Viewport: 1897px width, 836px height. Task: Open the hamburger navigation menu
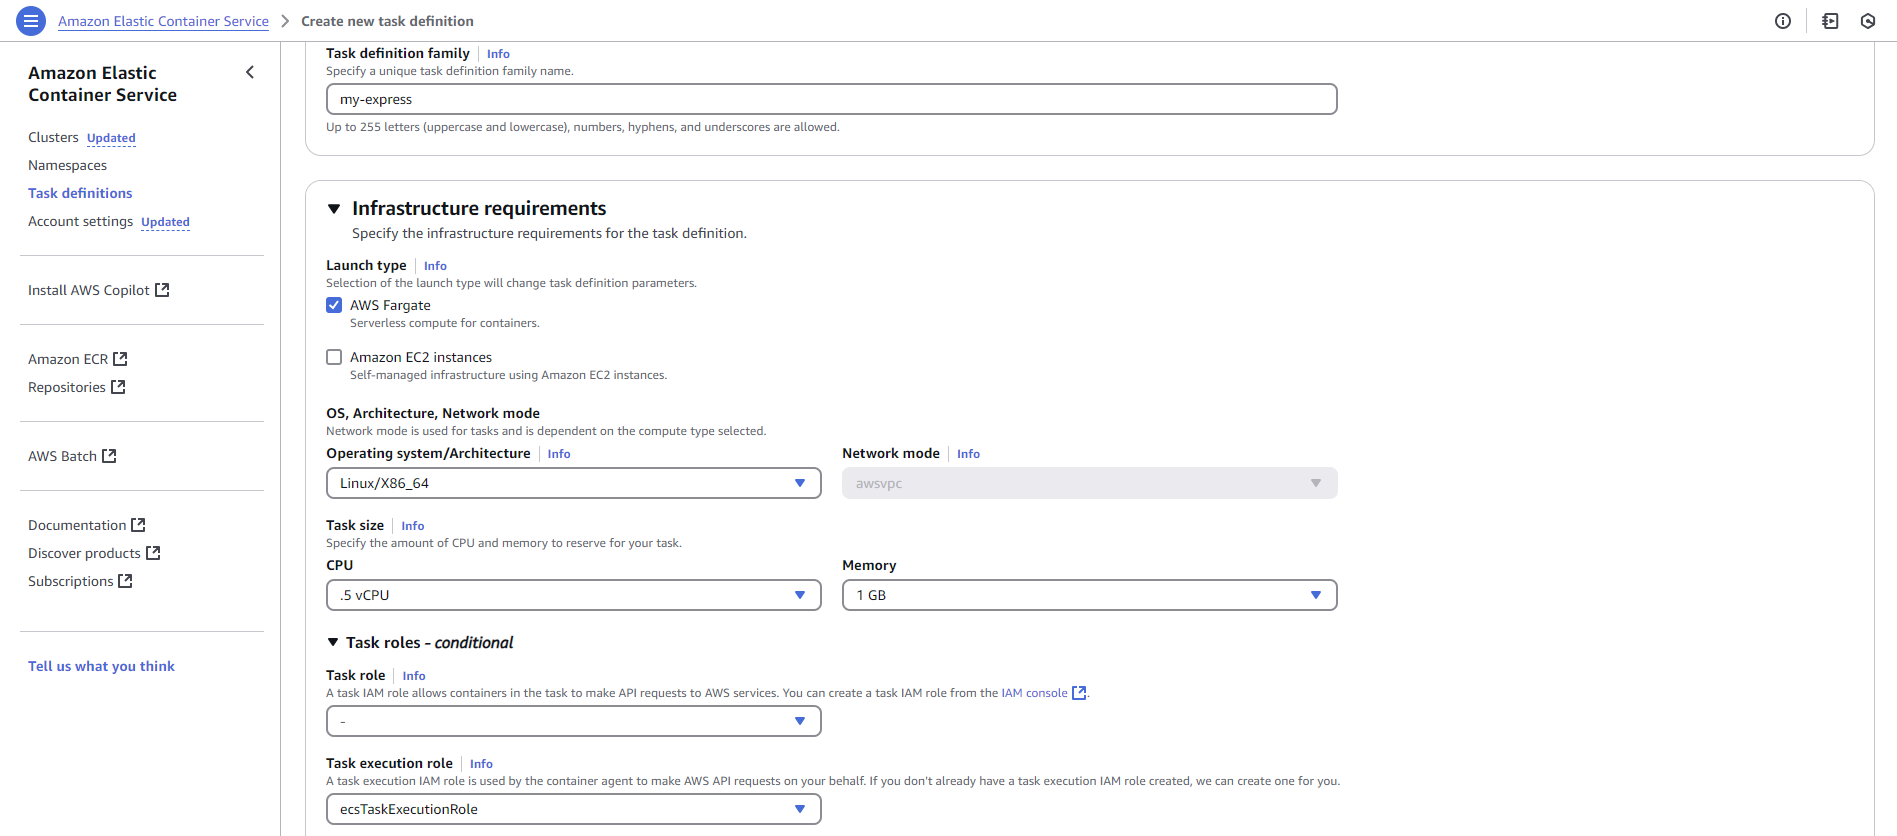pyautogui.click(x=31, y=21)
